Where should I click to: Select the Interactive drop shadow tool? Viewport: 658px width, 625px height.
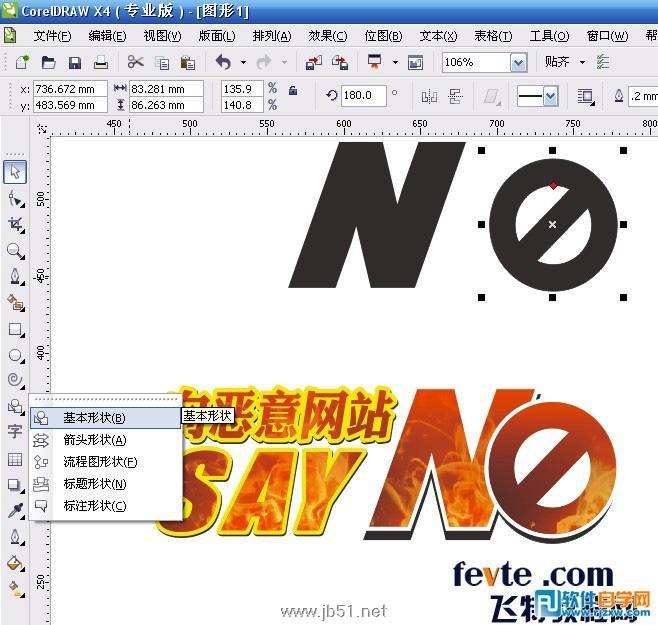(x=15, y=485)
